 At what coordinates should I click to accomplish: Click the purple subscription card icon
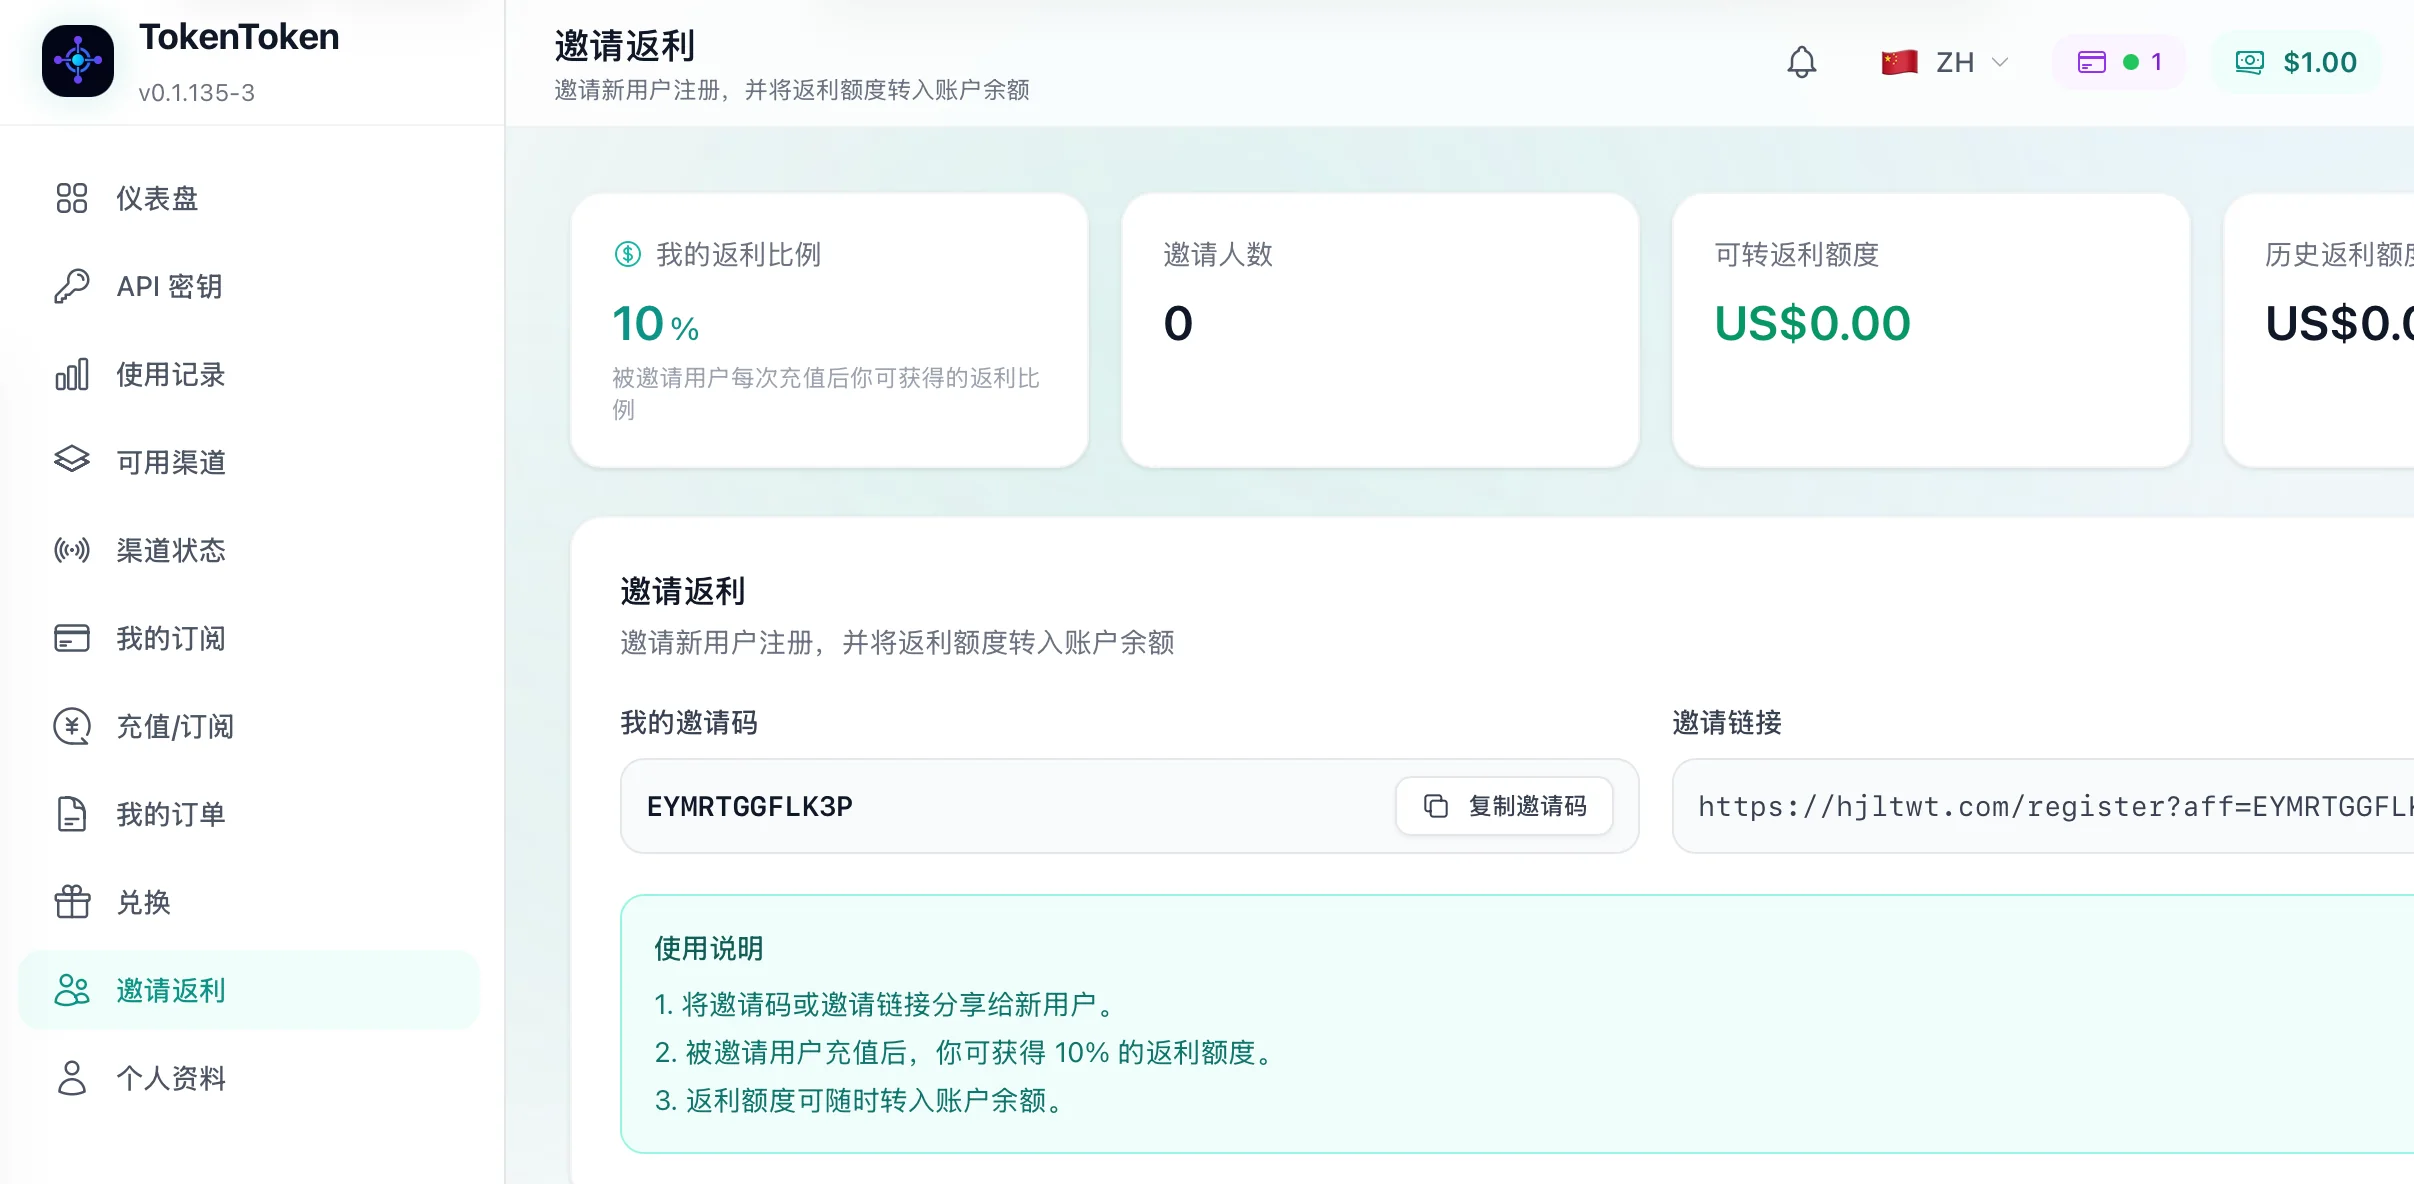point(2092,62)
